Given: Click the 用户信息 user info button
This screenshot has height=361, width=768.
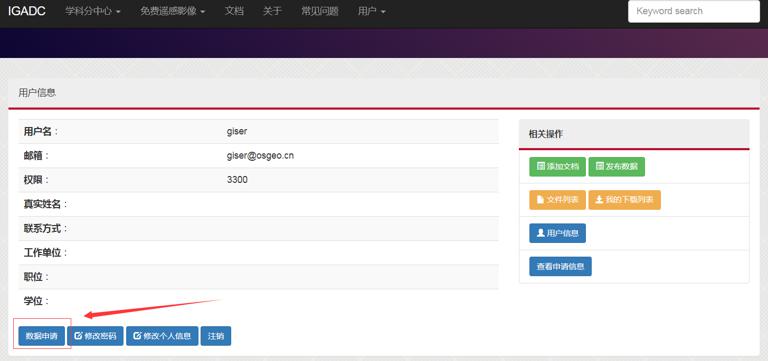Looking at the screenshot, I should (x=557, y=233).
